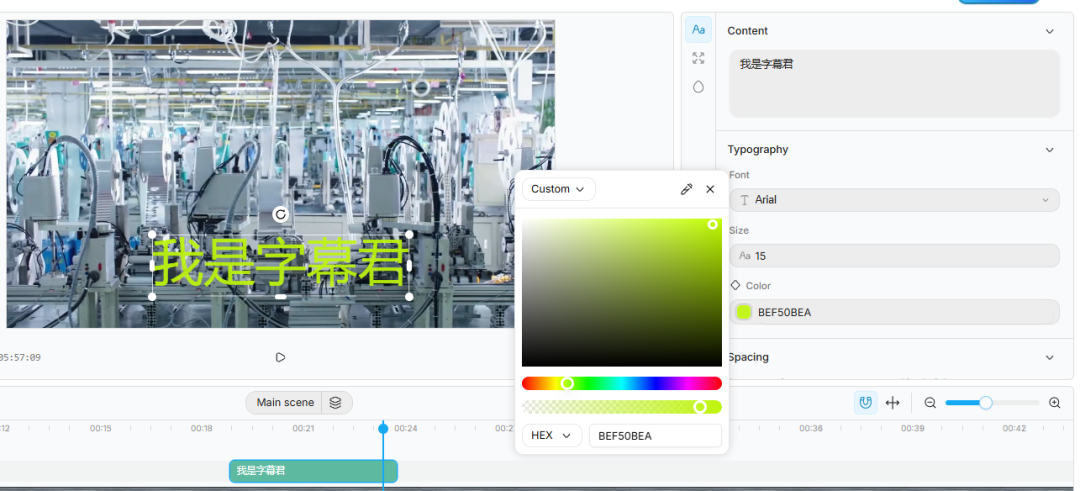This screenshot has height=491, width=1080.
Task: Click the 00:18 mark on the timeline ruler
Action: pyautogui.click(x=202, y=428)
